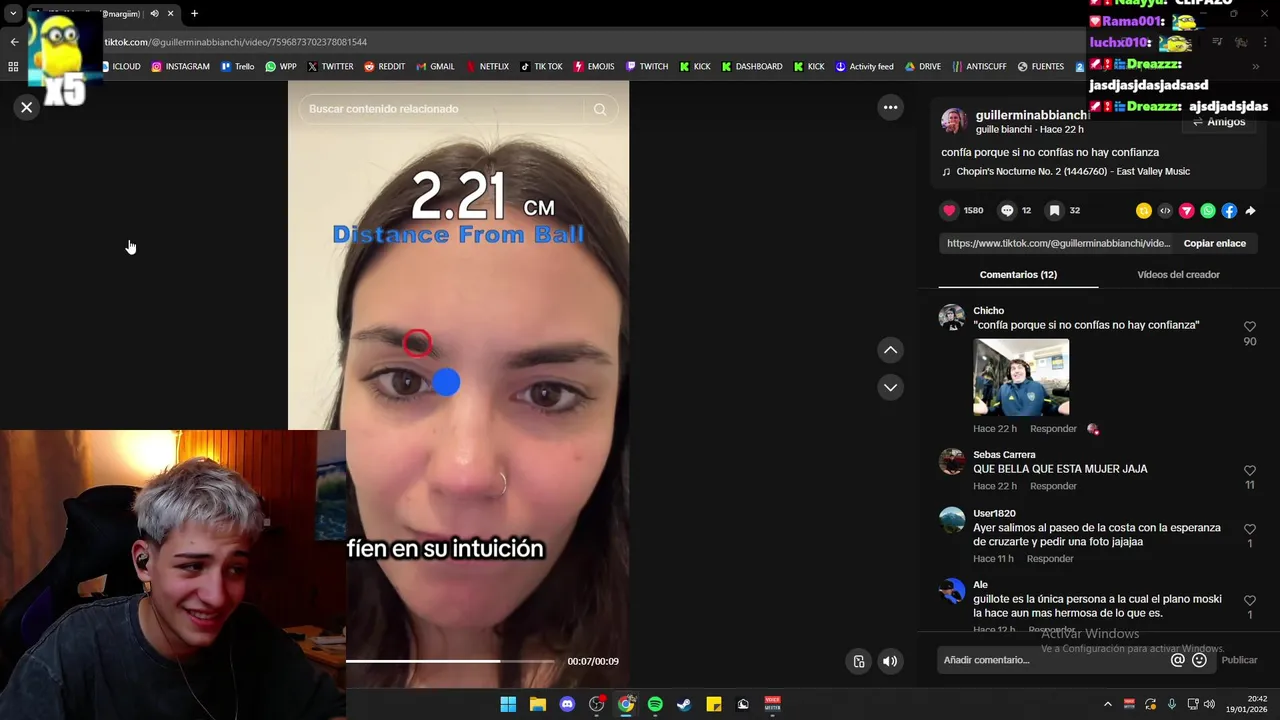This screenshot has width=1280, height=720.
Task: Open the NETFLIX bookmark
Action: [x=486, y=67]
